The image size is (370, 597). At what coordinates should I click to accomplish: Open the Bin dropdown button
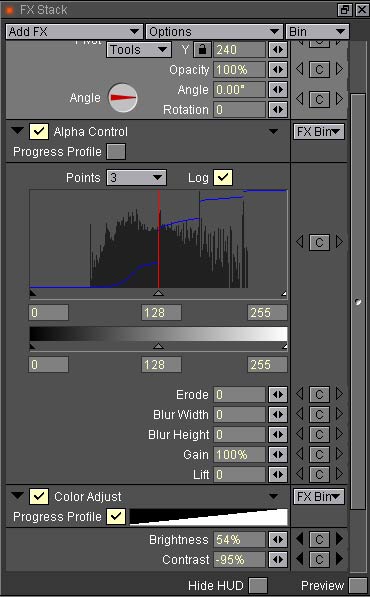(317, 32)
